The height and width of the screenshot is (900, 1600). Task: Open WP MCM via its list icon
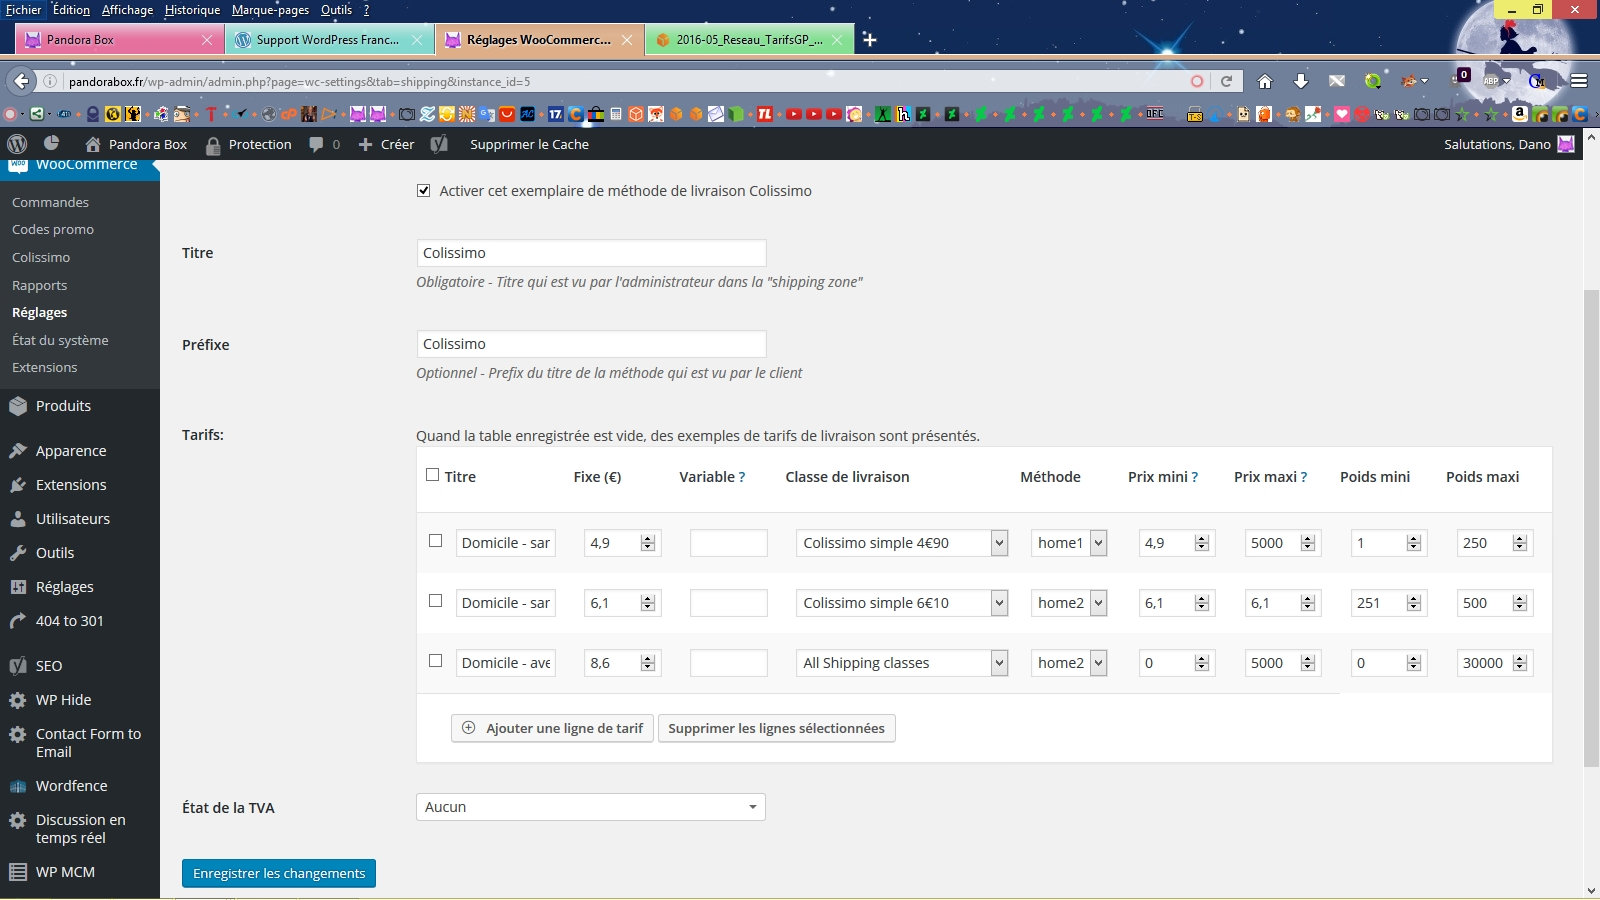[18, 872]
